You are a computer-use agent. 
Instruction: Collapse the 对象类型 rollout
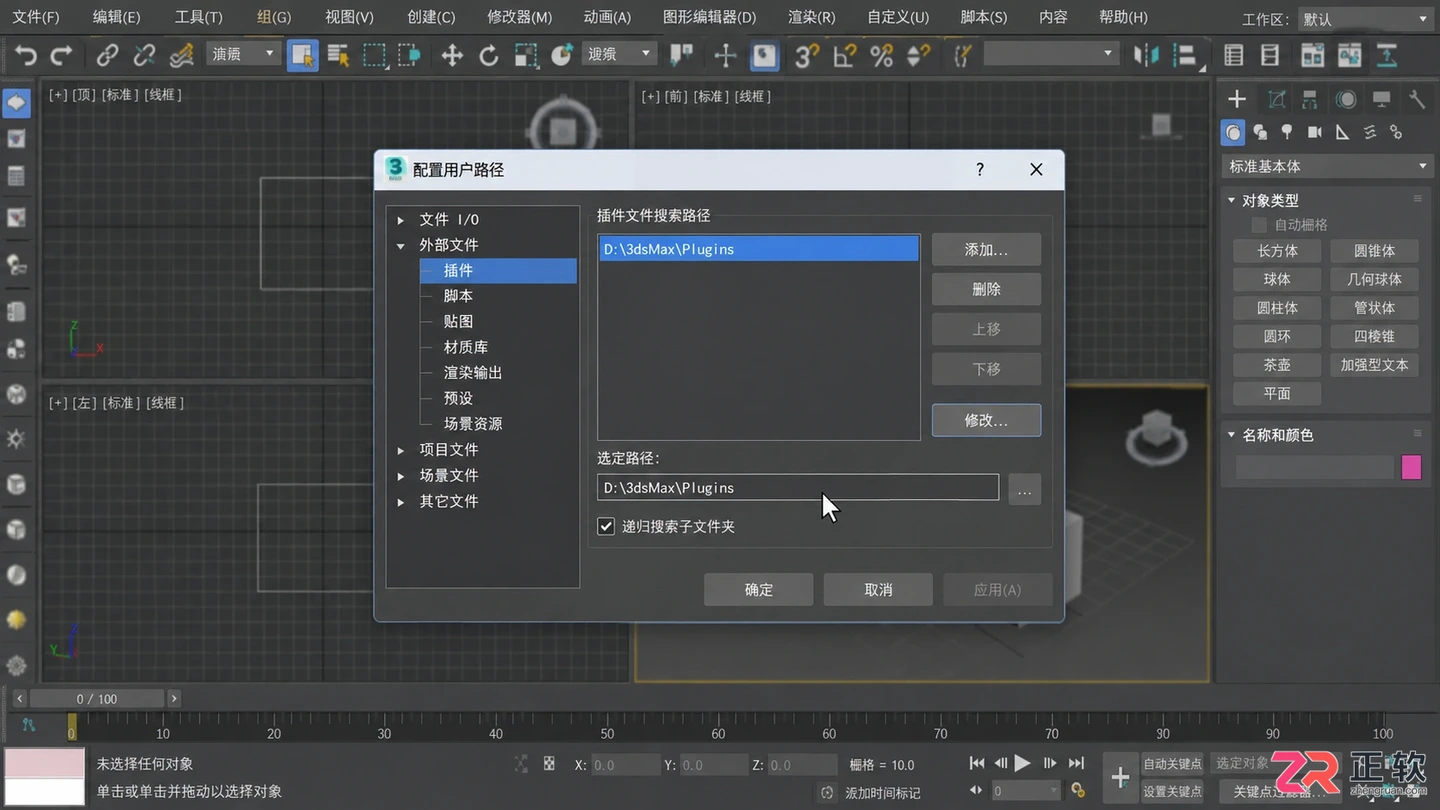pos(1232,200)
